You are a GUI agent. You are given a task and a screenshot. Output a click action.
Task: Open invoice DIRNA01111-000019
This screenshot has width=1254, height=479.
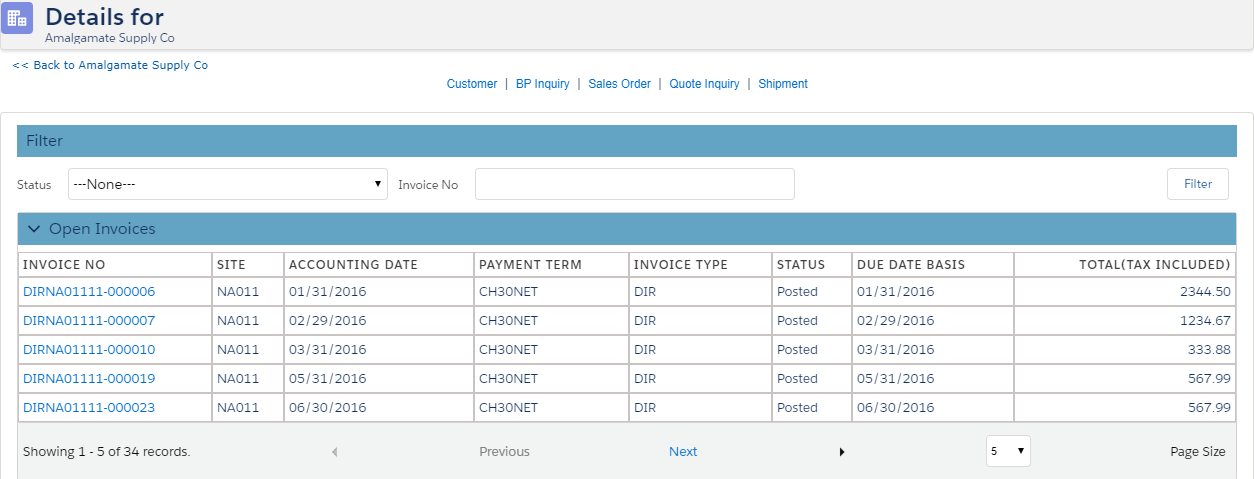89,379
